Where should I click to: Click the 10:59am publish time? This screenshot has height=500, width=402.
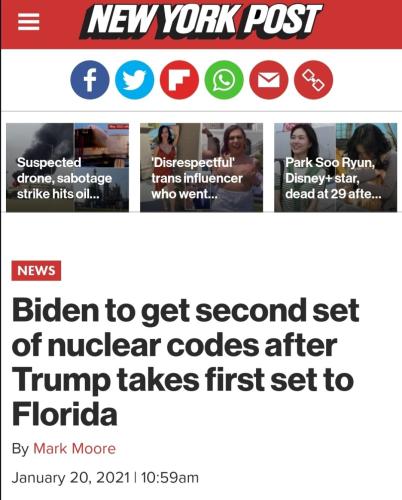(x=170, y=478)
